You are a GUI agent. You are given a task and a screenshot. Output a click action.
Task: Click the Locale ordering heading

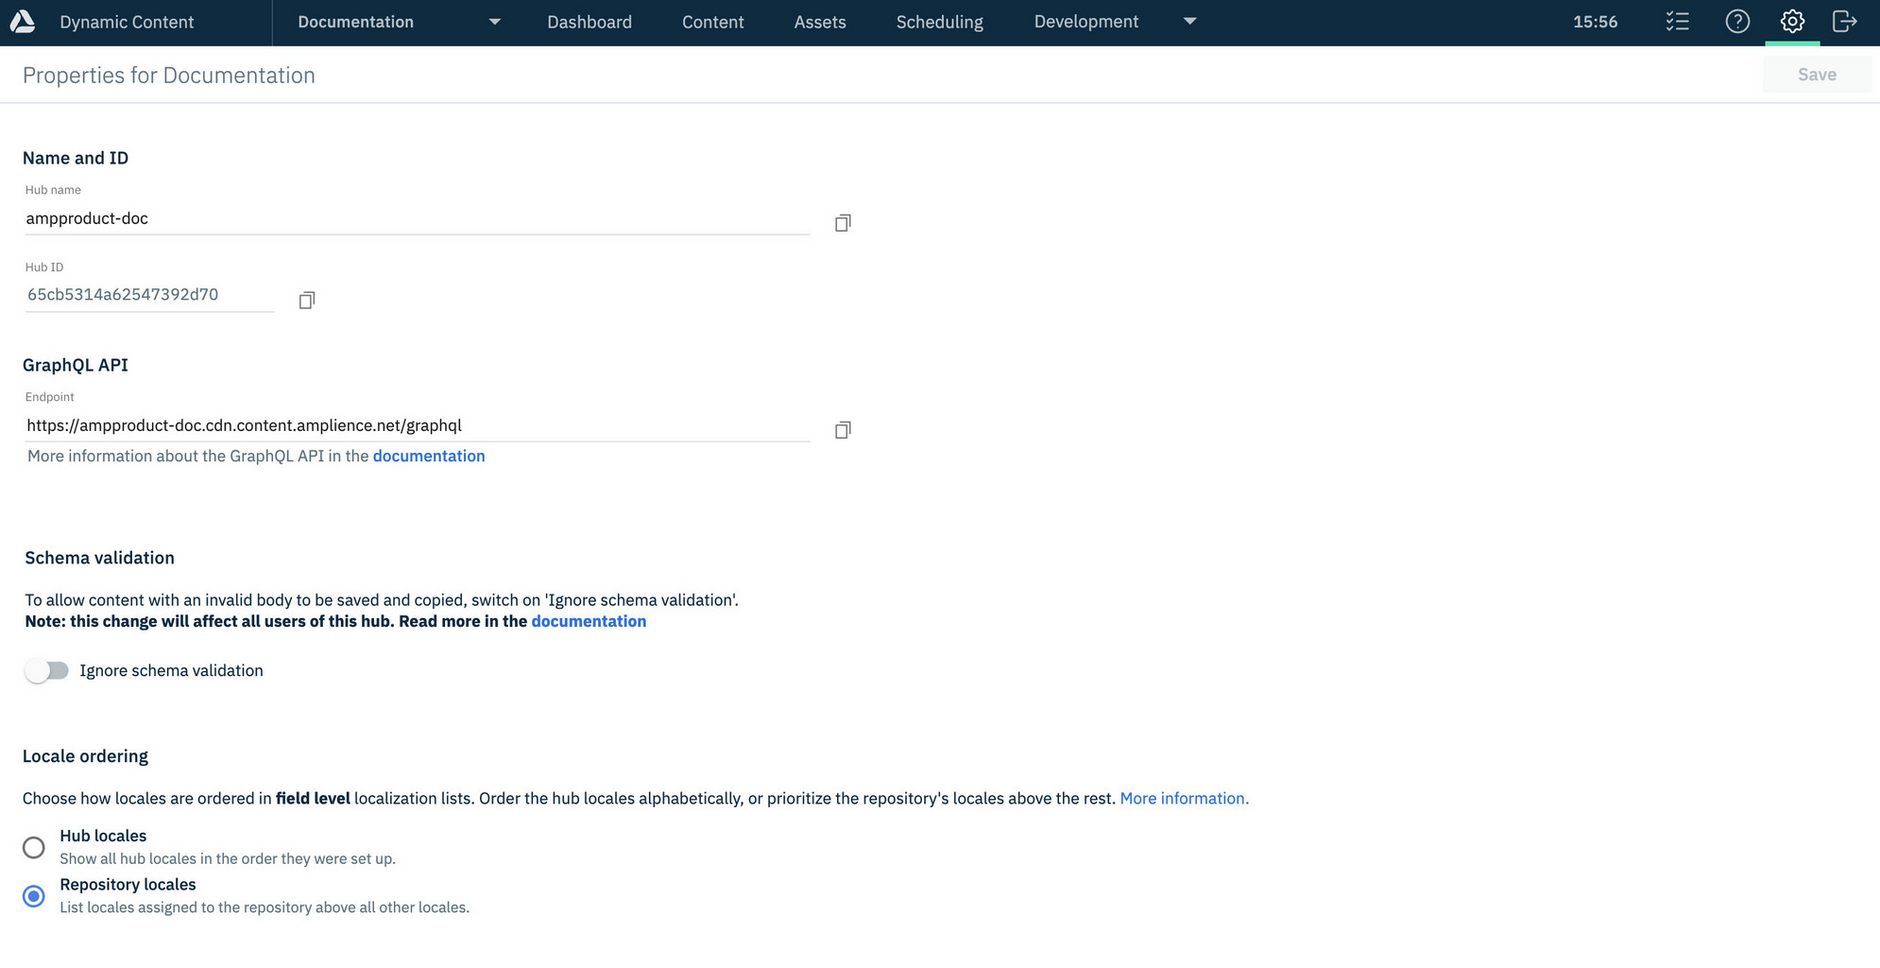[85, 756]
